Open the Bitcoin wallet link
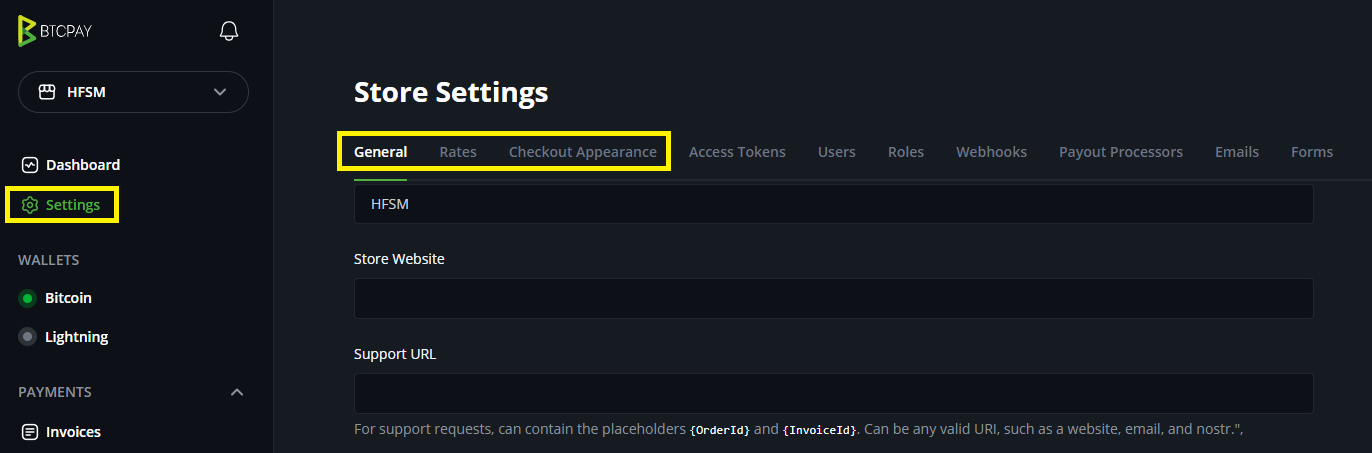The height and width of the screenshot is (453, 1372). tap(68, 298)
